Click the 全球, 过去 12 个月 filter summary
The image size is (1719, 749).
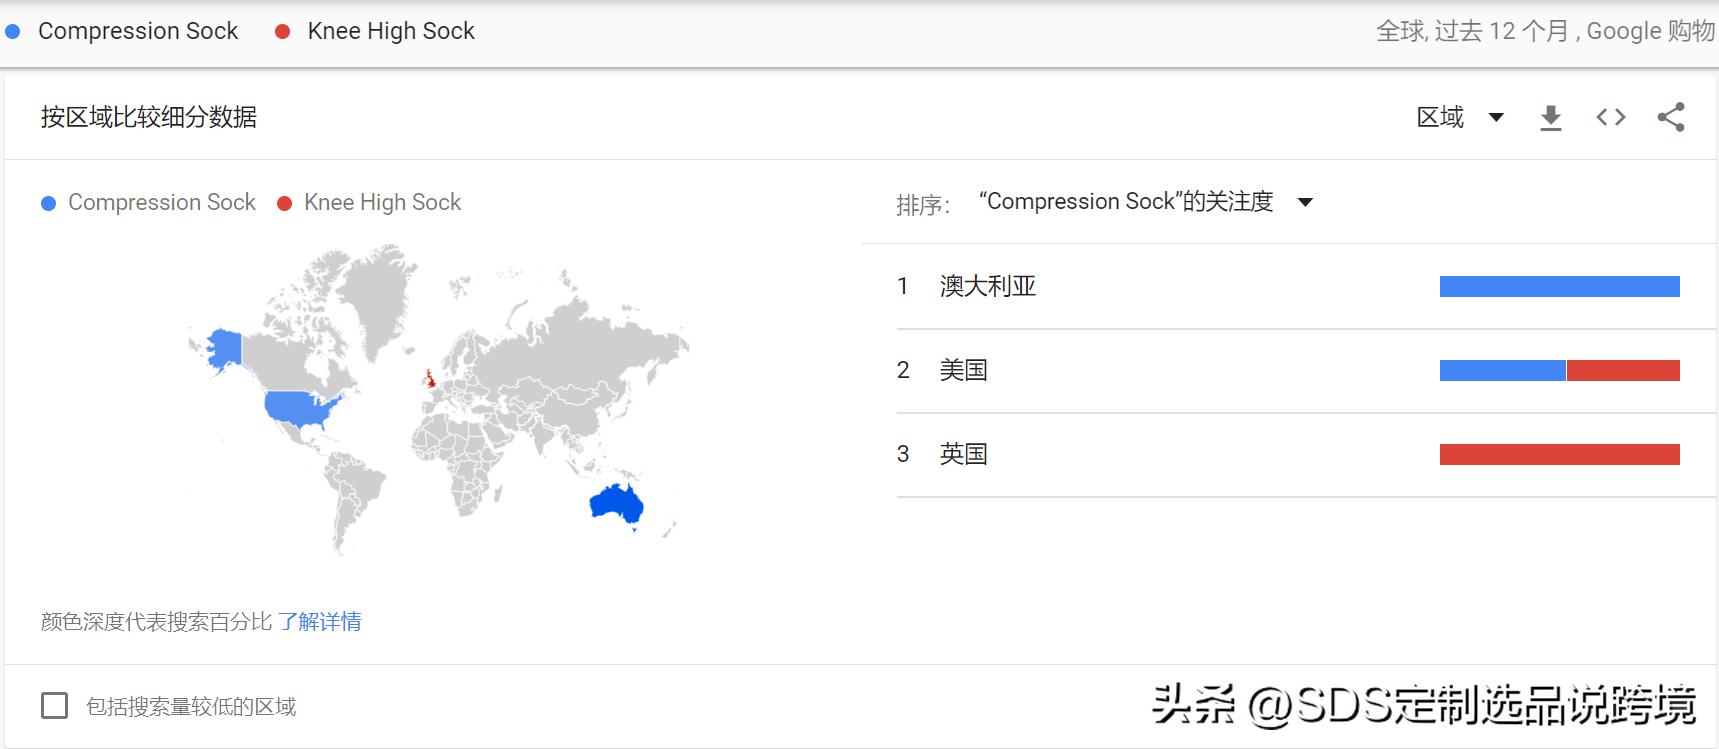click(1545, 31)
